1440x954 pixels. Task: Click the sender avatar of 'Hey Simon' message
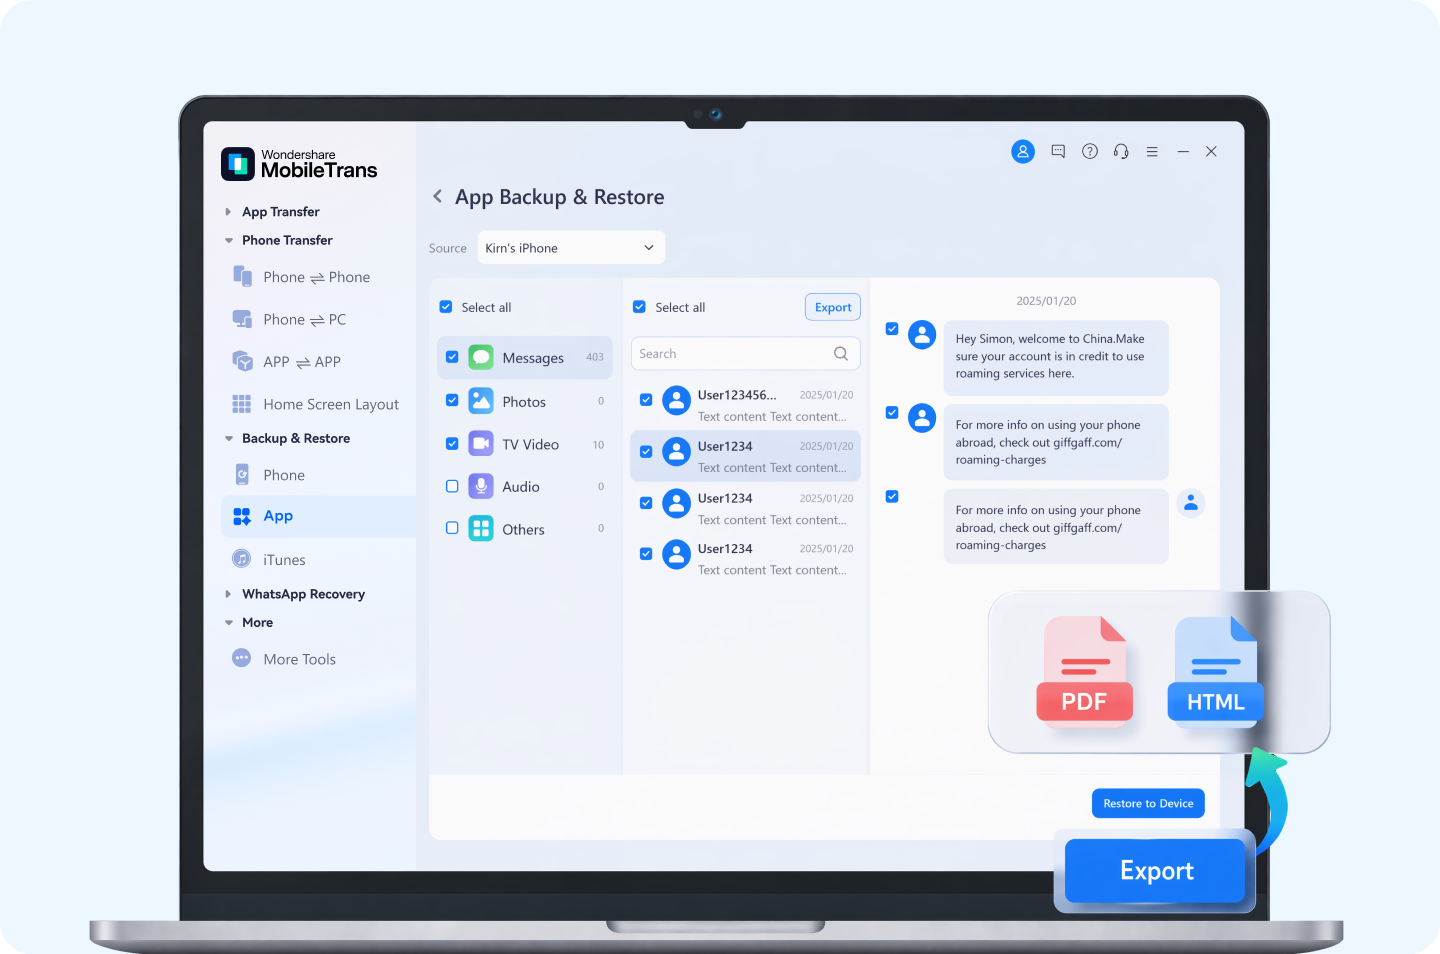pyautogui.click(x=922, y=335)
